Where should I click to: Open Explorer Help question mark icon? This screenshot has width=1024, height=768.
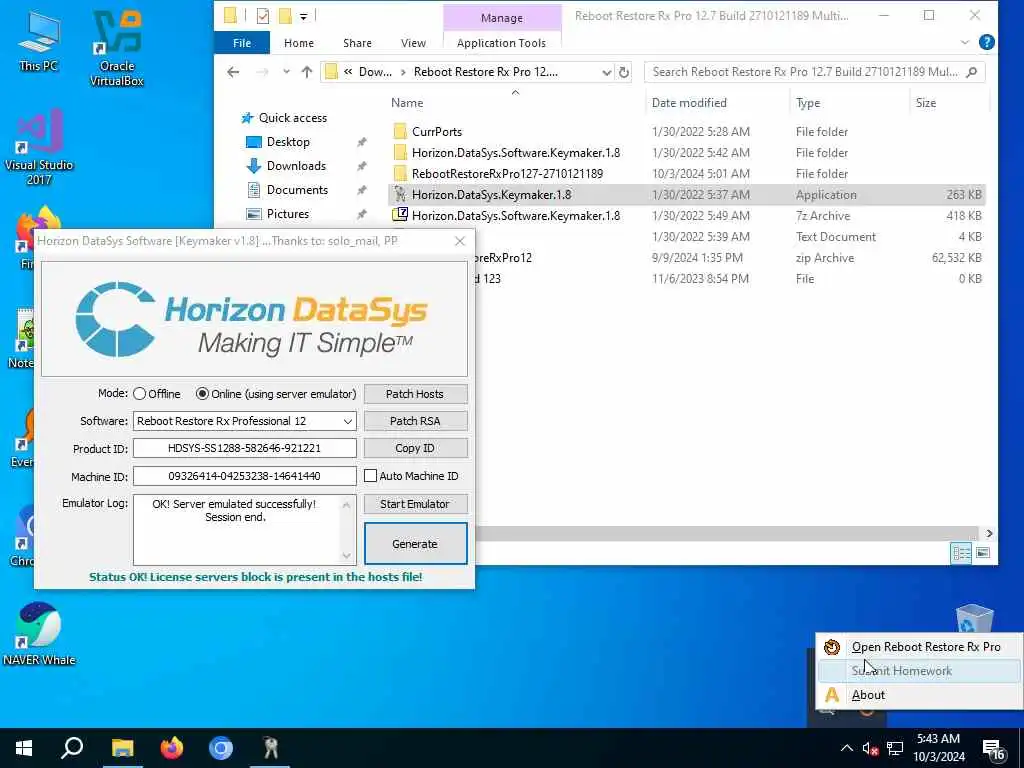987,42
